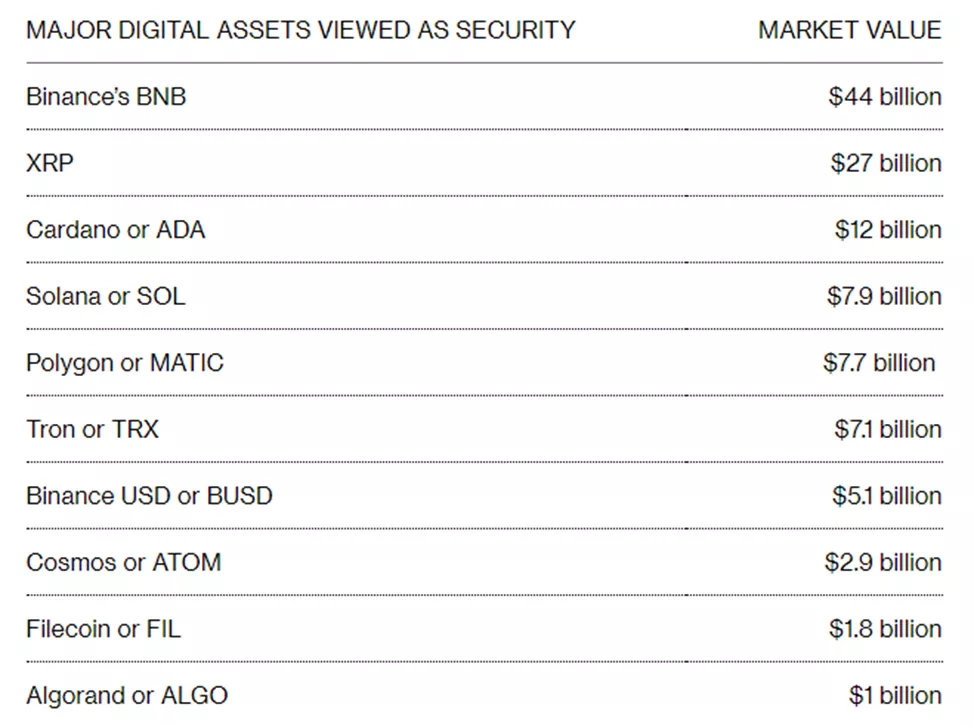
Task: Click the $44 billion market value
Action: (x=885, y=97)
